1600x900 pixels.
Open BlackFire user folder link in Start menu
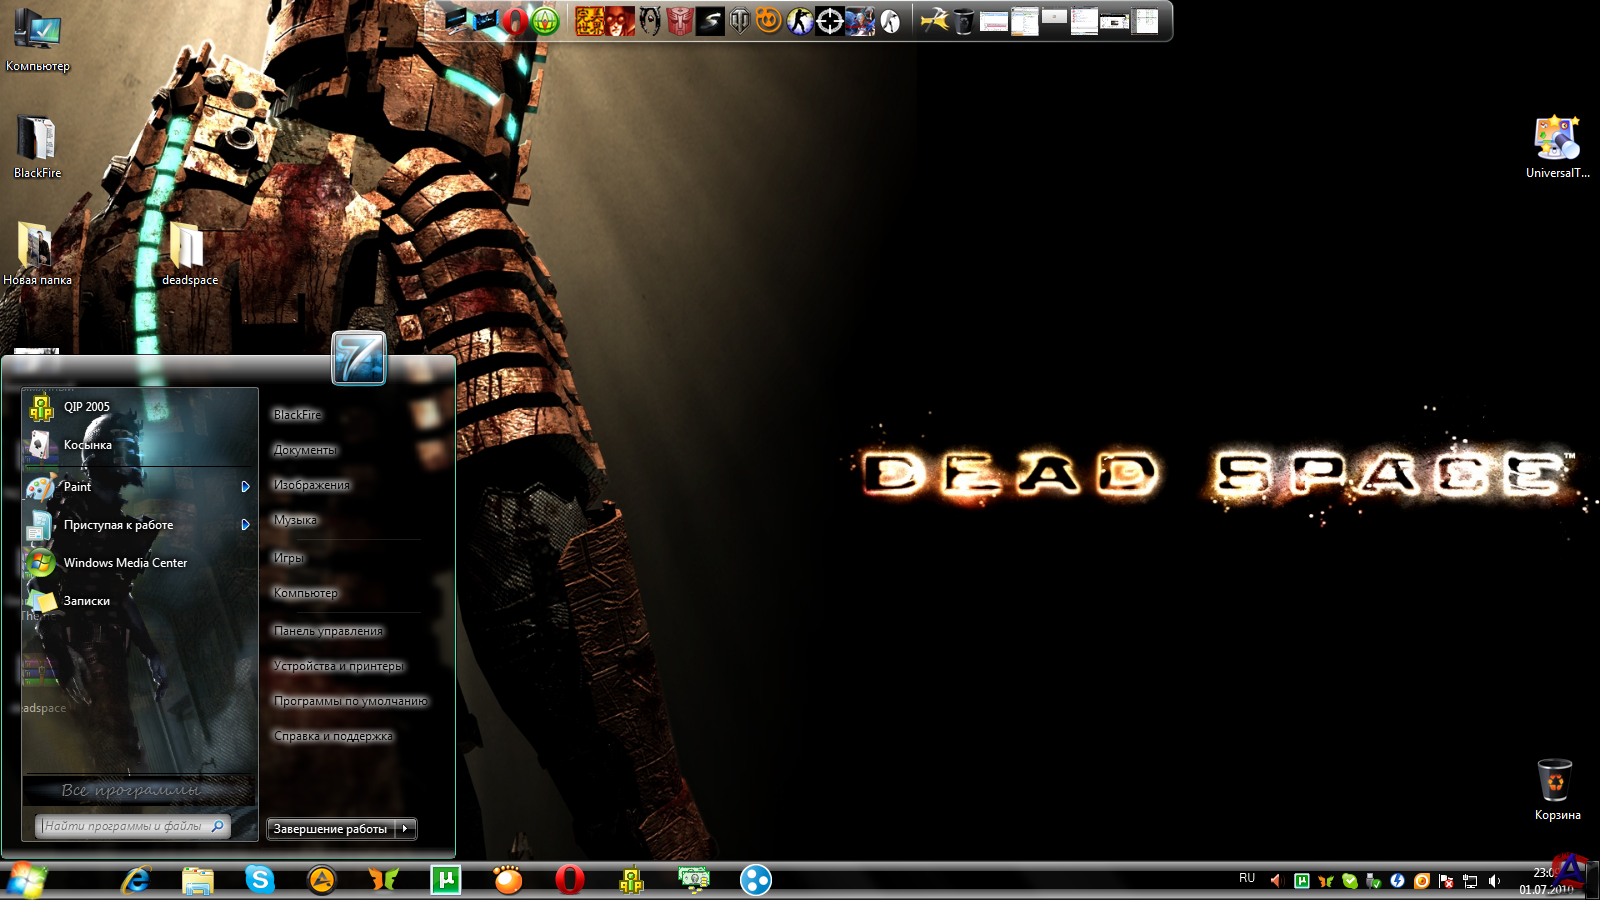tap(297, 415)
